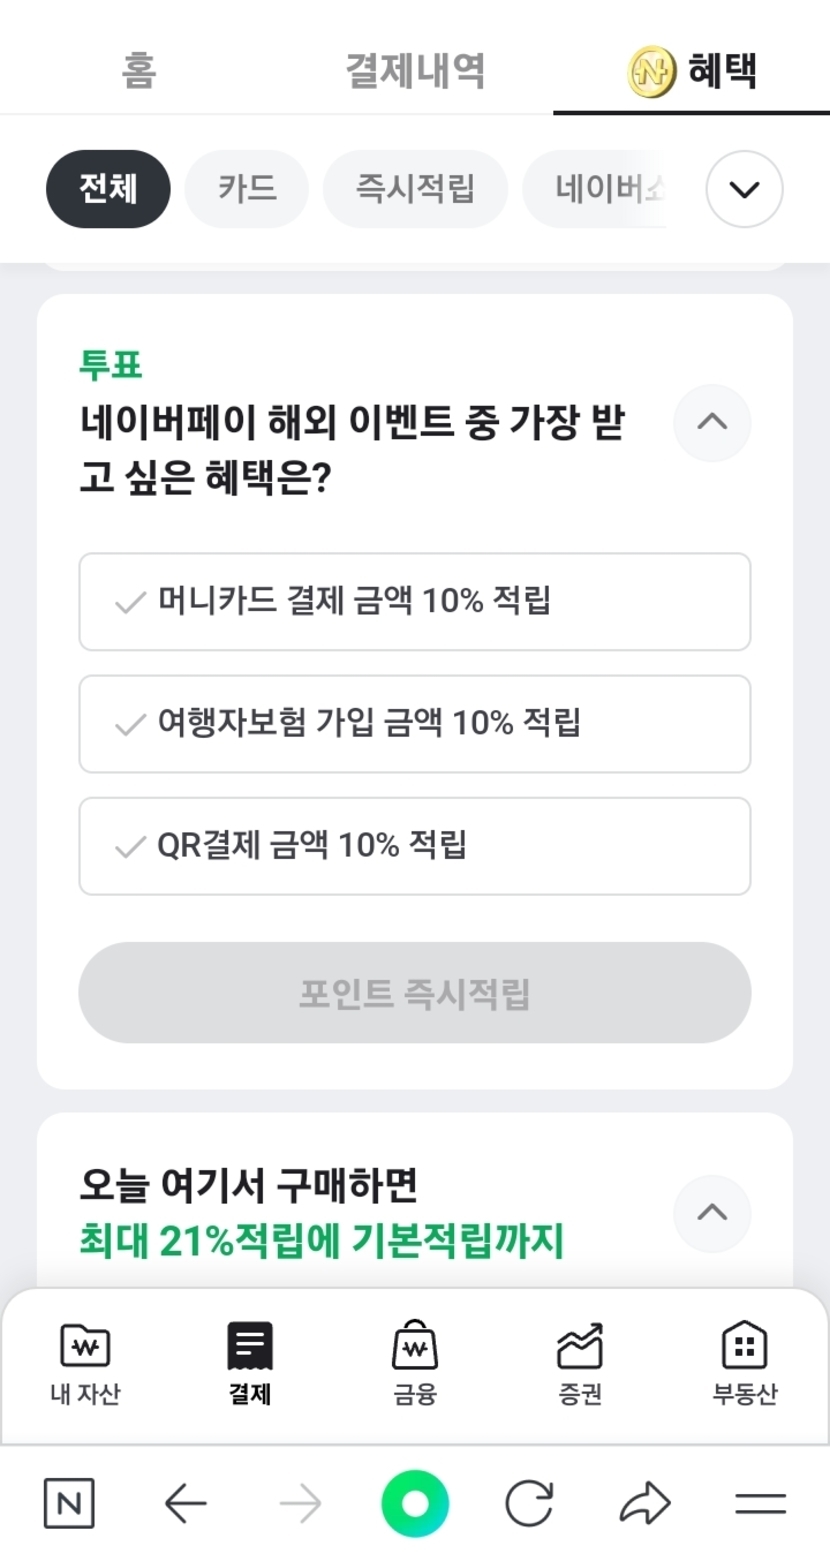The height and width of the screenshot is (1561, 830).
Task: Tap the 결제 receipt icon
Action: click(249, 1346)
